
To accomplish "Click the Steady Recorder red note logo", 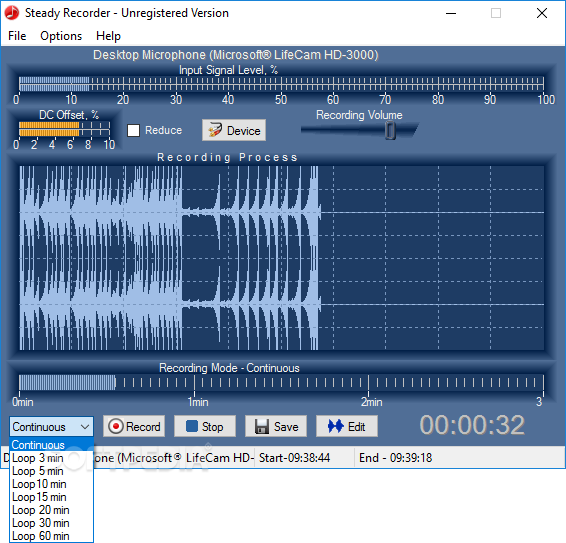I will point(12,13).
